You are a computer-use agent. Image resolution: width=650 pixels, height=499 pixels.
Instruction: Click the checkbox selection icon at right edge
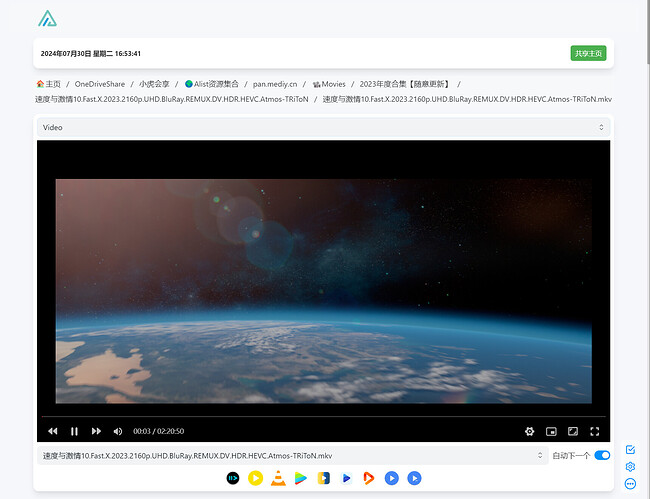(630, 449)
